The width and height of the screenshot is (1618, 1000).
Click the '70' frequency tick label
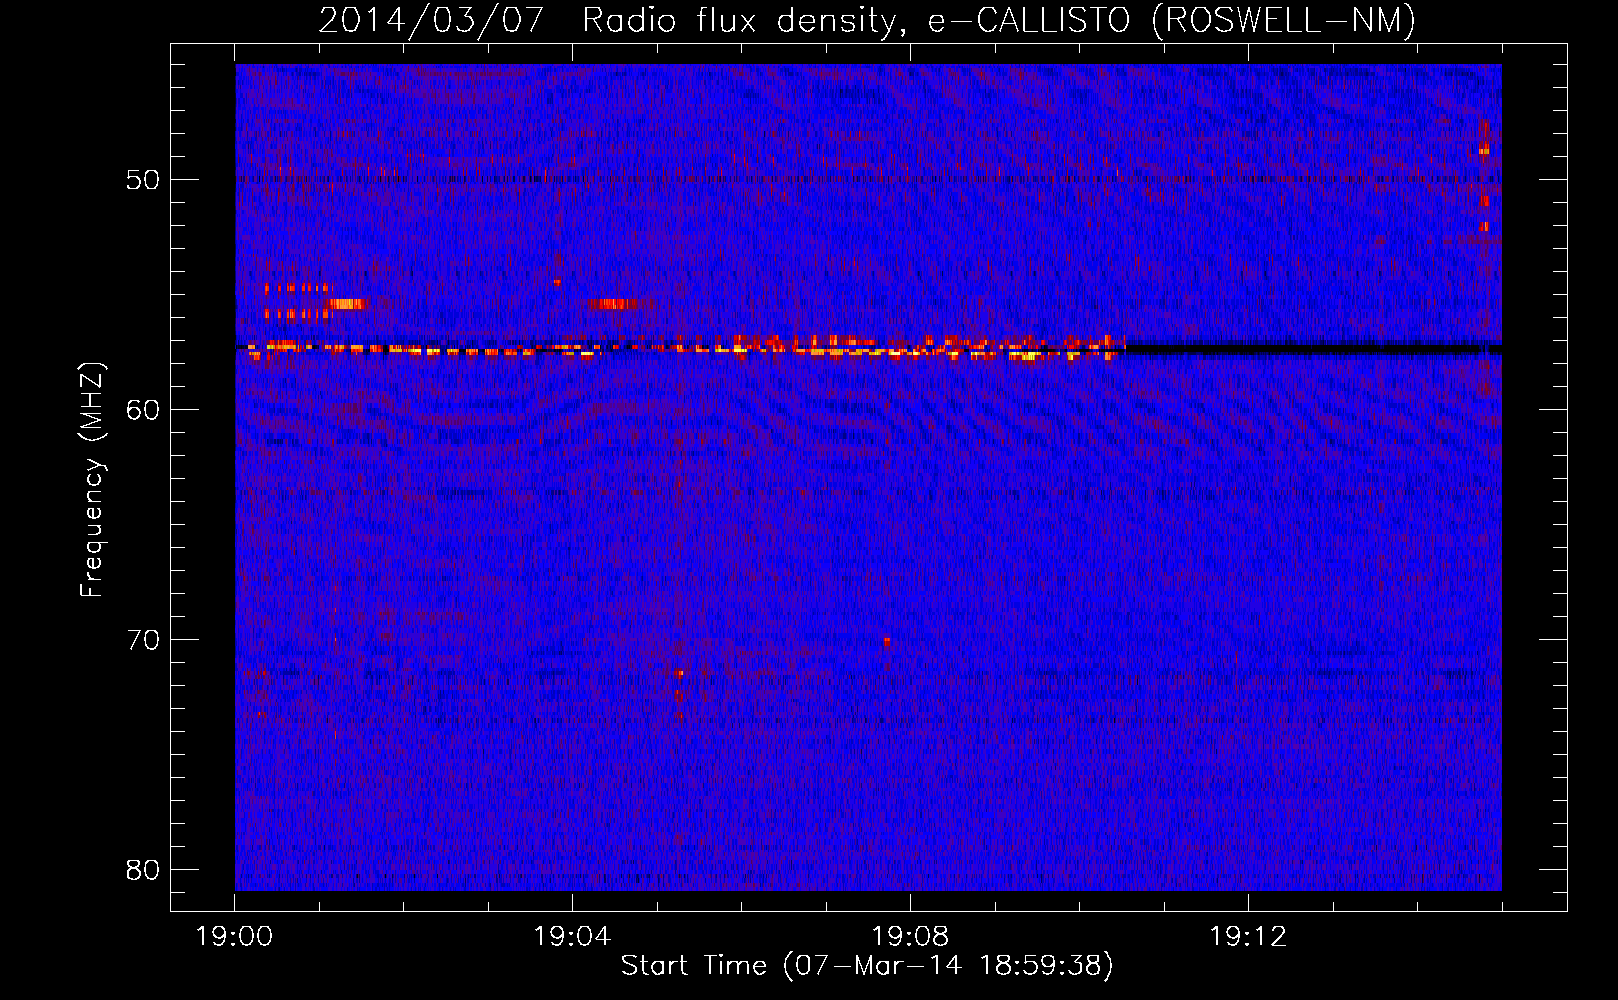click(x=143, y=640)
